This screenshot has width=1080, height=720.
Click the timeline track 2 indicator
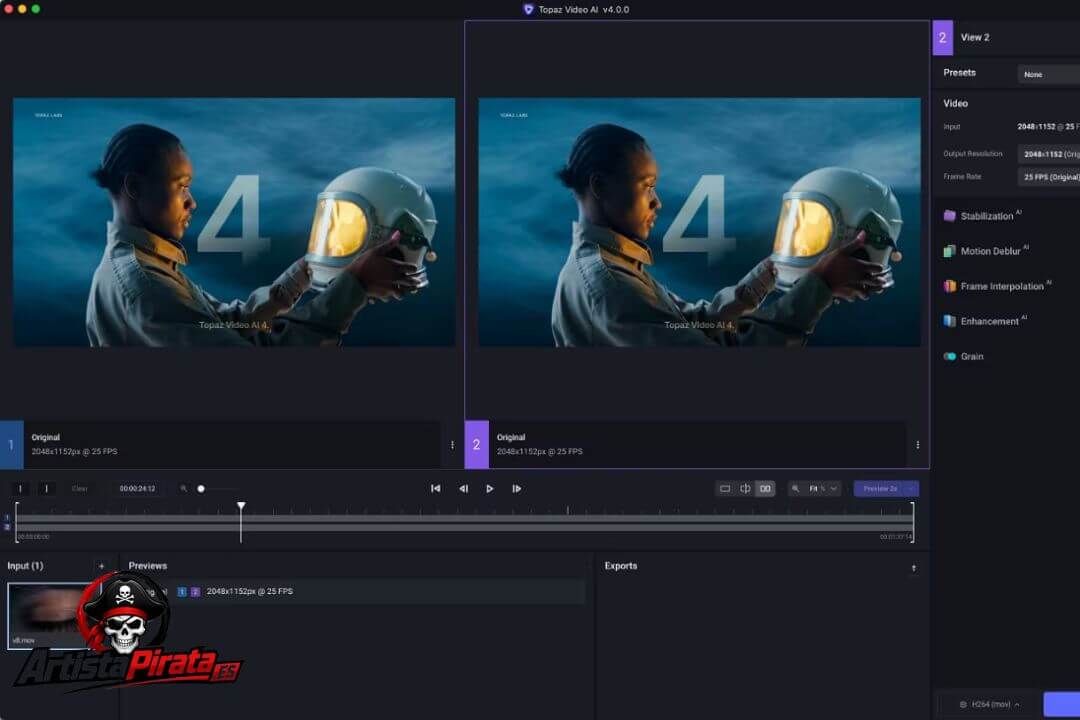[7, 527]
